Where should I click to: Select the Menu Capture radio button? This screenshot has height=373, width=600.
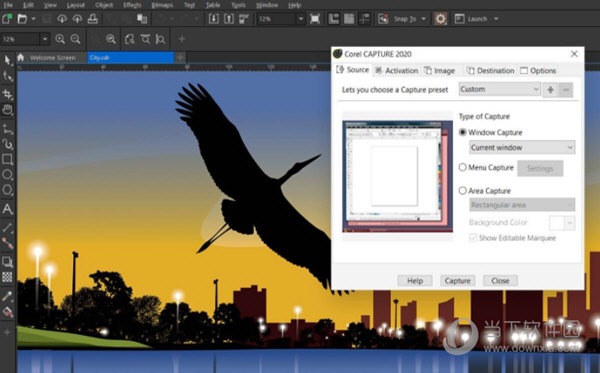[463, 168]
